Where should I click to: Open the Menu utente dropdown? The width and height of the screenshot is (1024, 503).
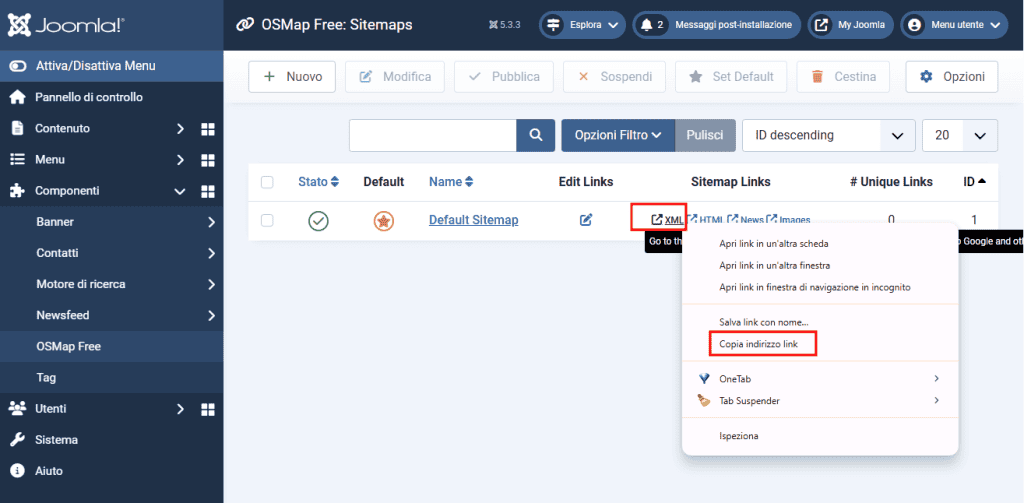click(954, 25)
